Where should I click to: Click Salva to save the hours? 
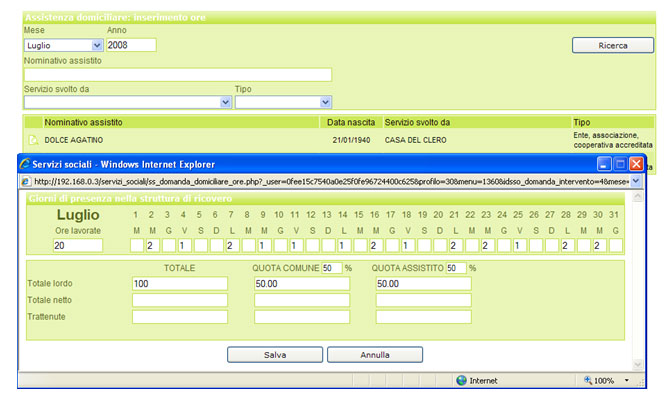(x=275, y=355)
